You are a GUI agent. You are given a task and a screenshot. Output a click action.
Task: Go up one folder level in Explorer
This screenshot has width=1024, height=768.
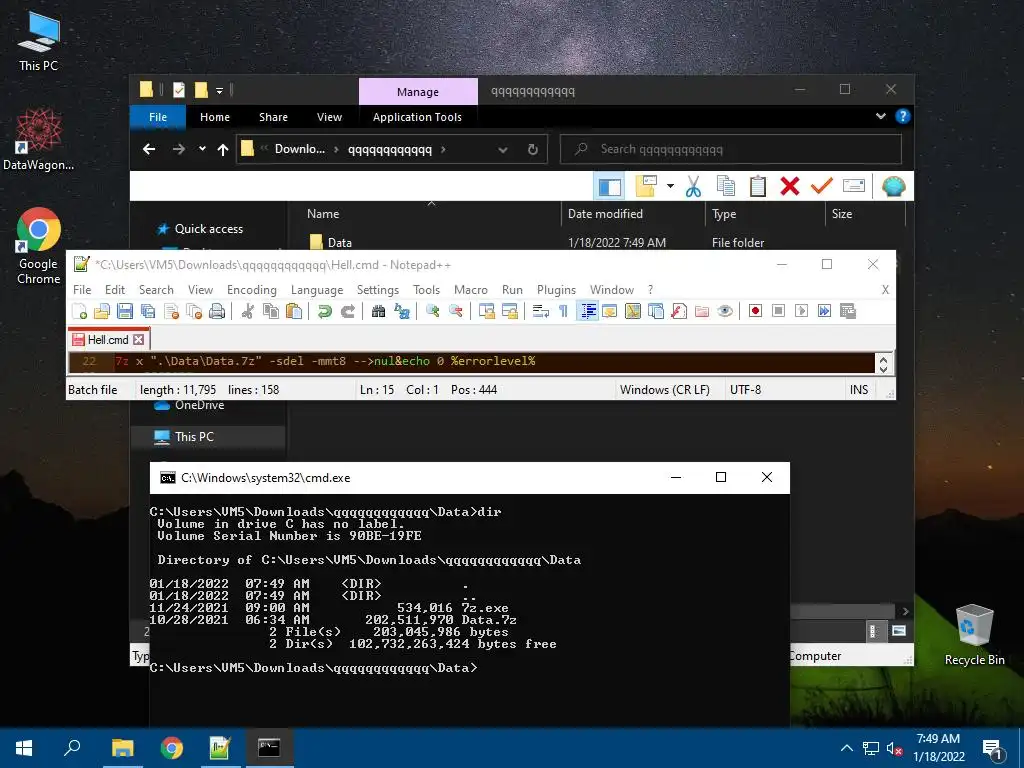223,150
